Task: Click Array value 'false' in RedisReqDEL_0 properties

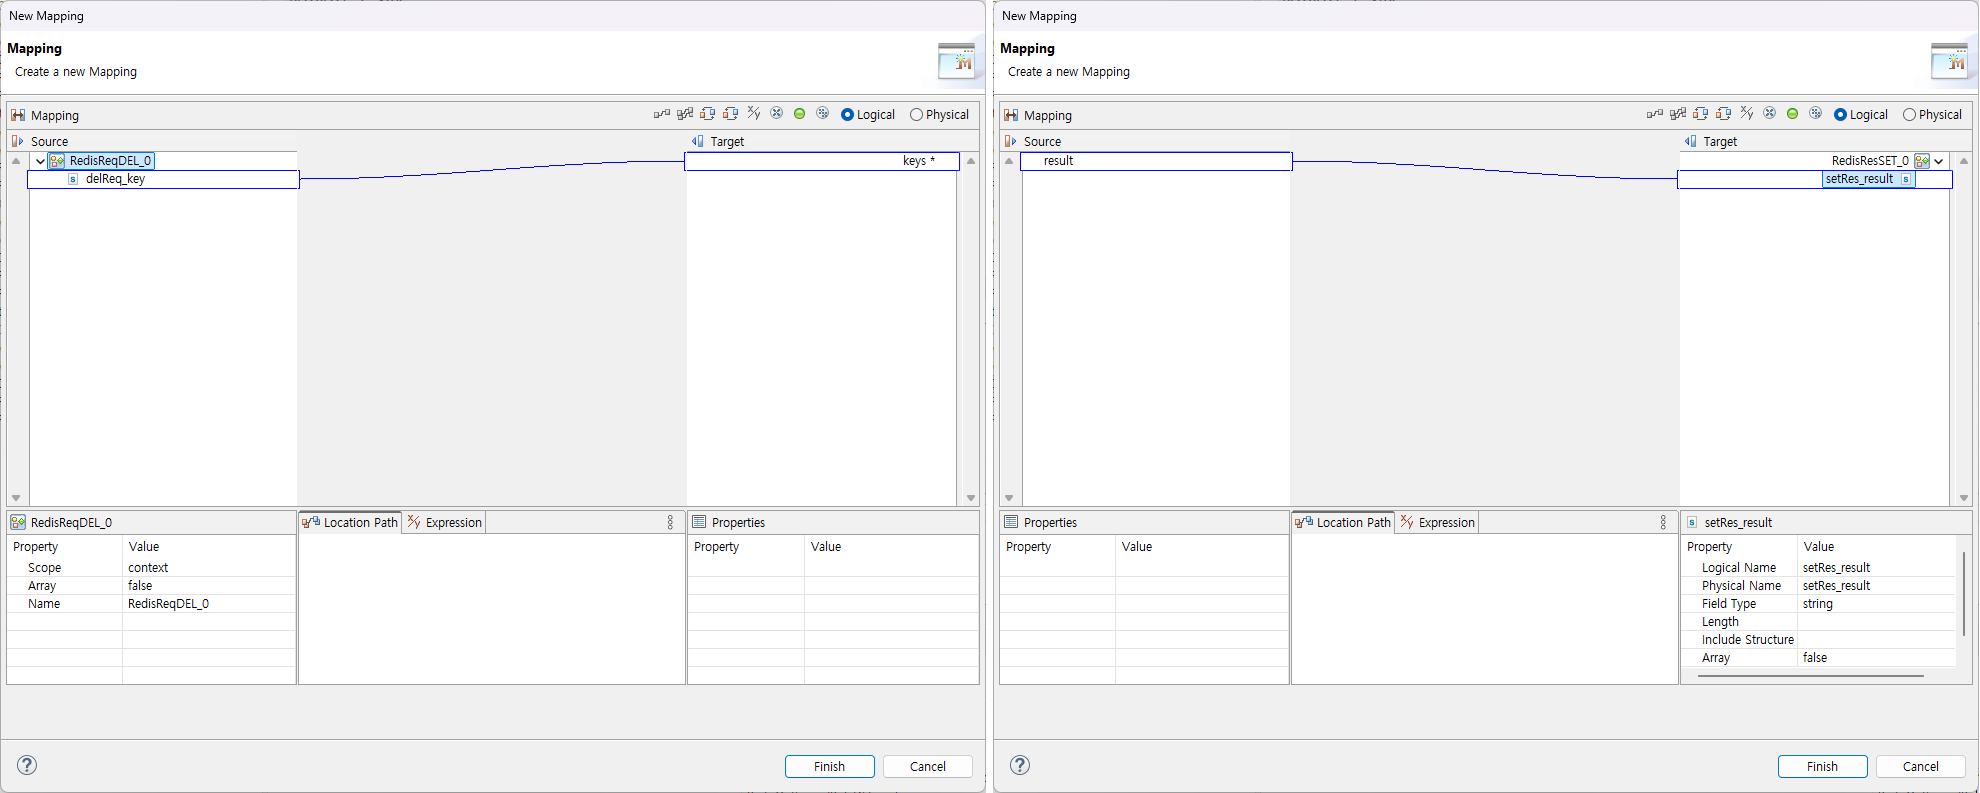Action: pos(140,586)
